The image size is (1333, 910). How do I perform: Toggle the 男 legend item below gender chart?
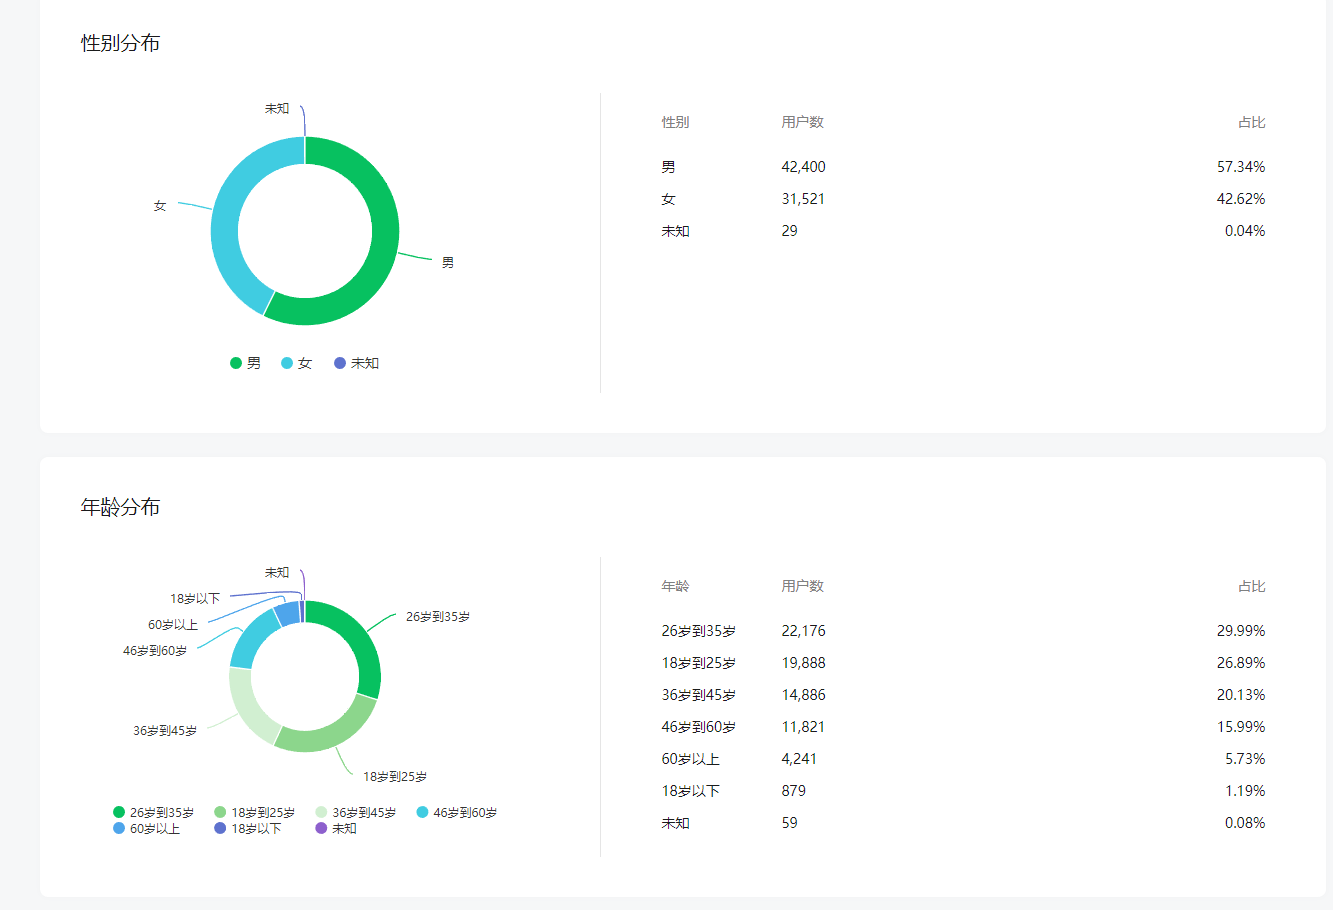pos(246,363)
